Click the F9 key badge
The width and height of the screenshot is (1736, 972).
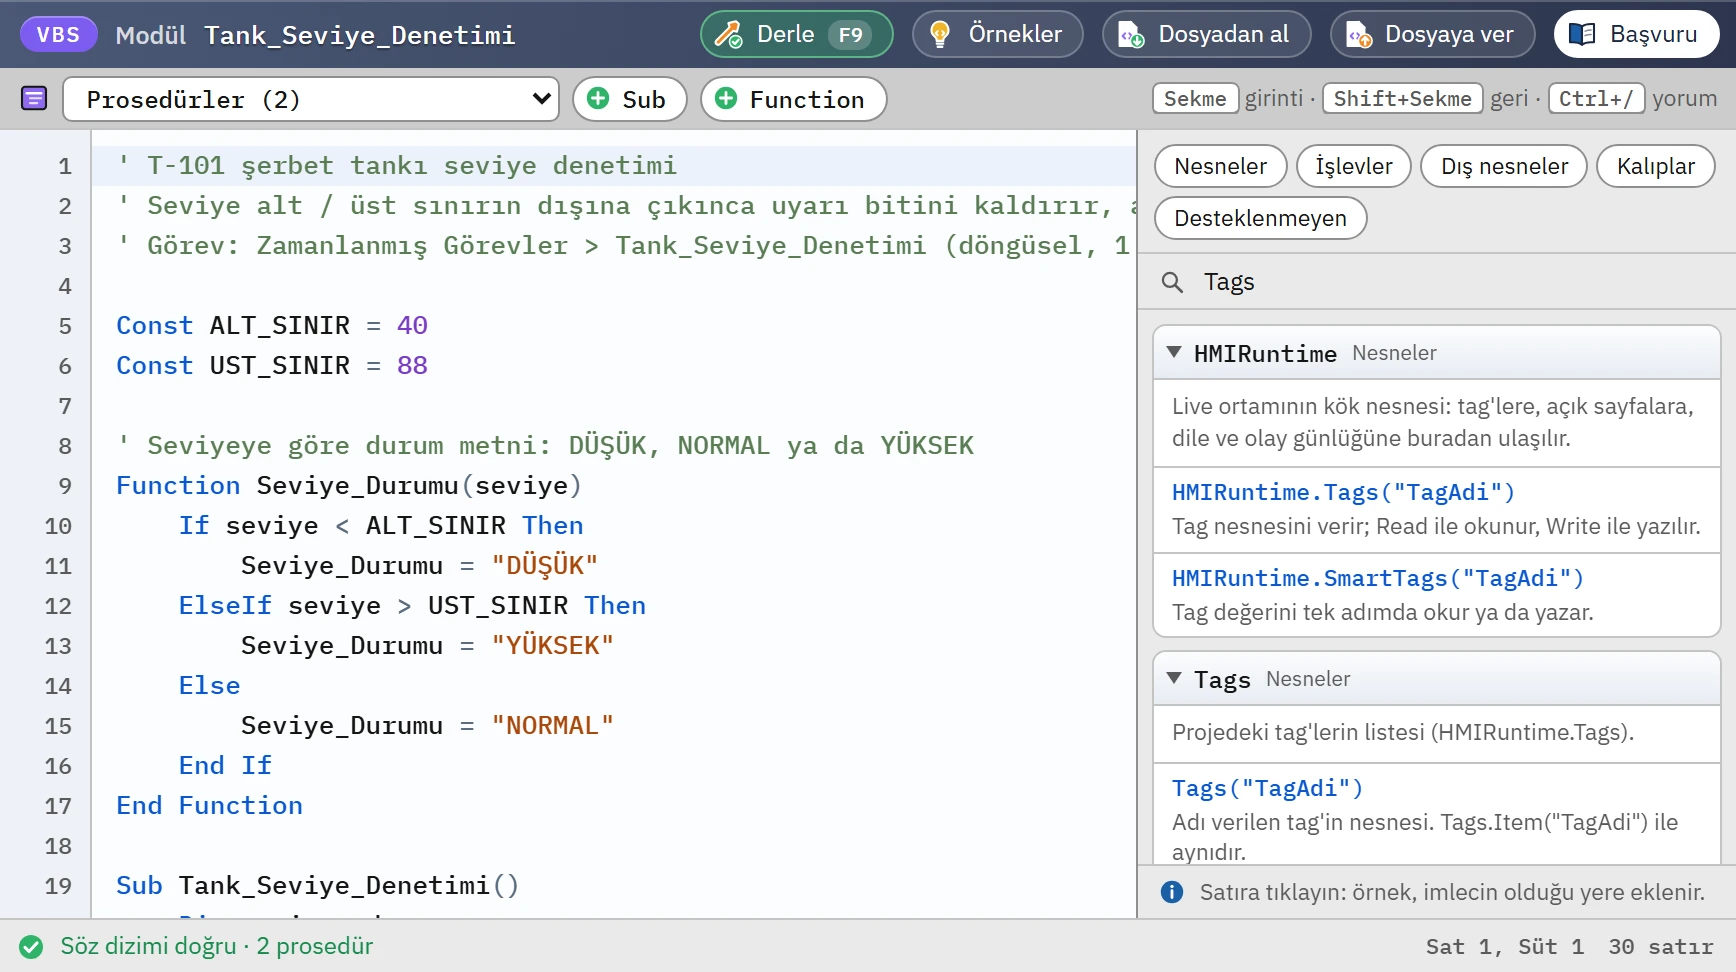pos(850,35)
